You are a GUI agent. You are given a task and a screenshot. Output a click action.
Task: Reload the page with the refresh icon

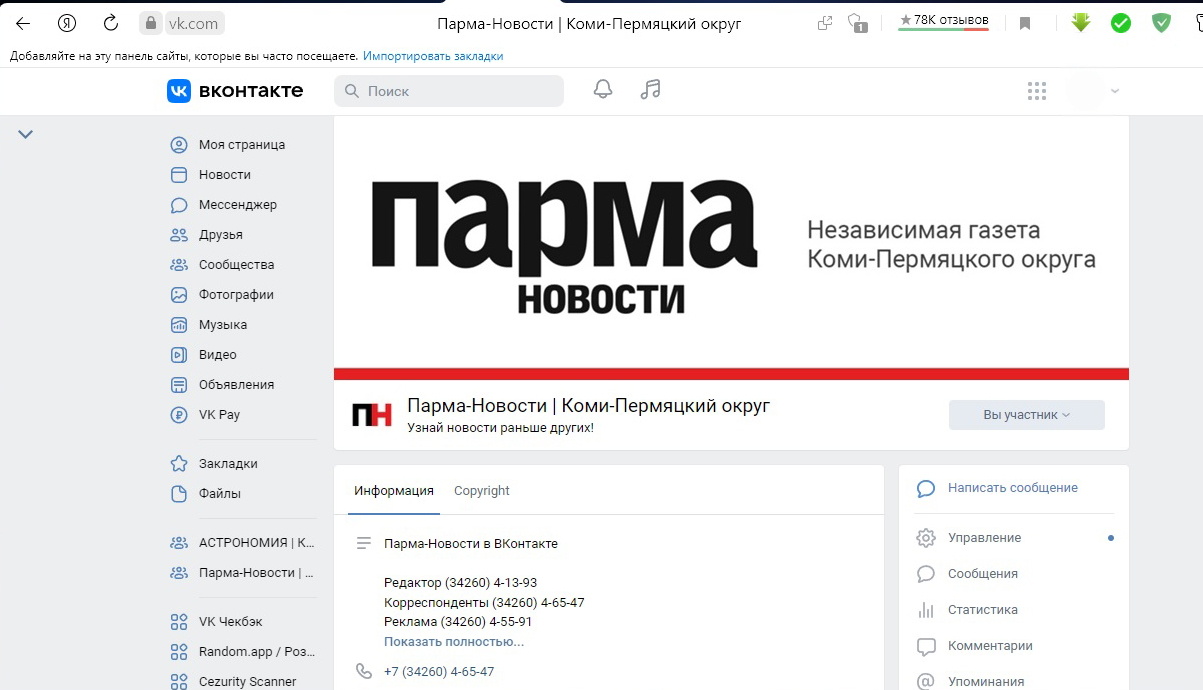pyautogui.click(x=111, y=23)
